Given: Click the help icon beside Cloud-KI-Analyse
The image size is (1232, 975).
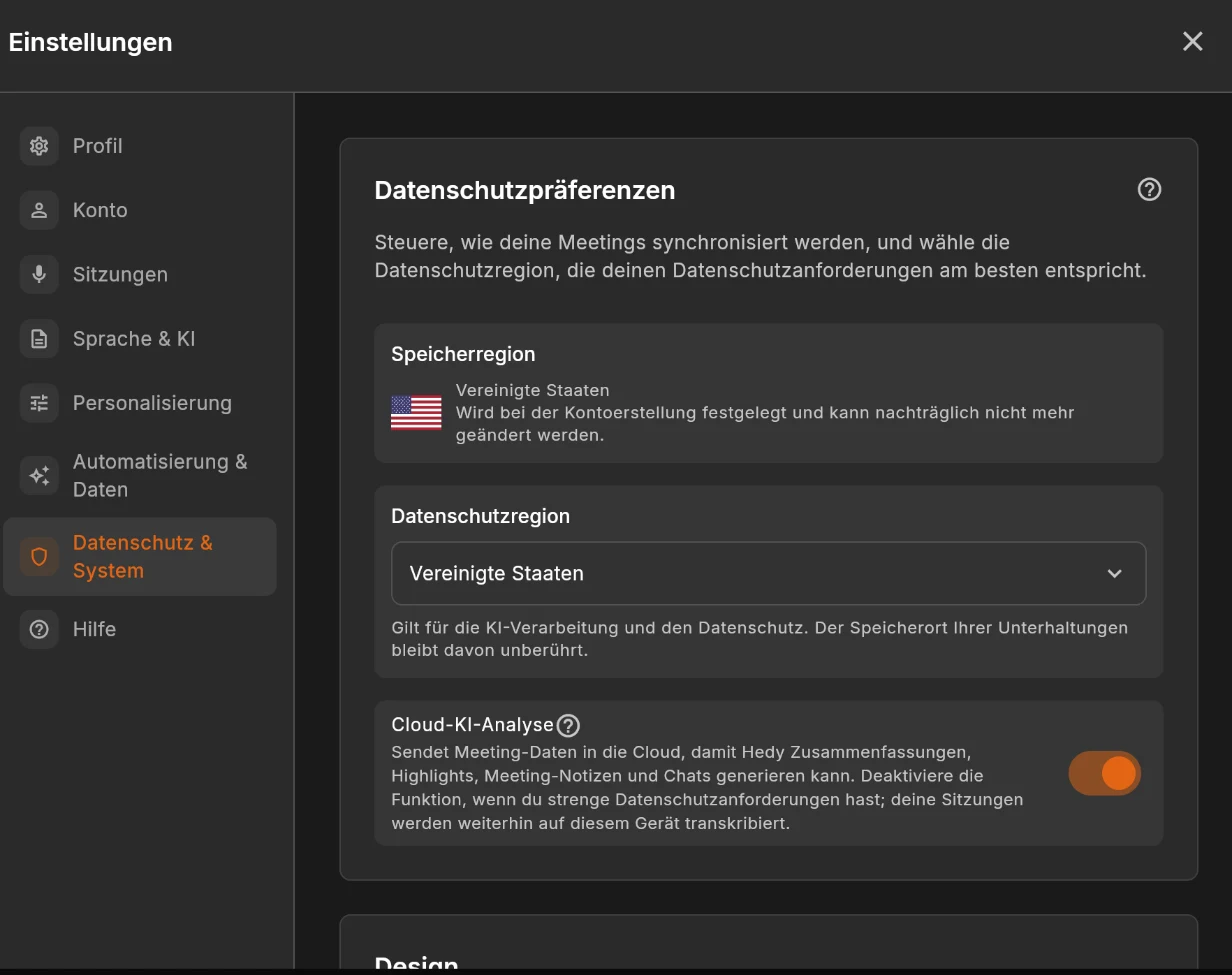Looking at the screenshot, I should [568, 725].
